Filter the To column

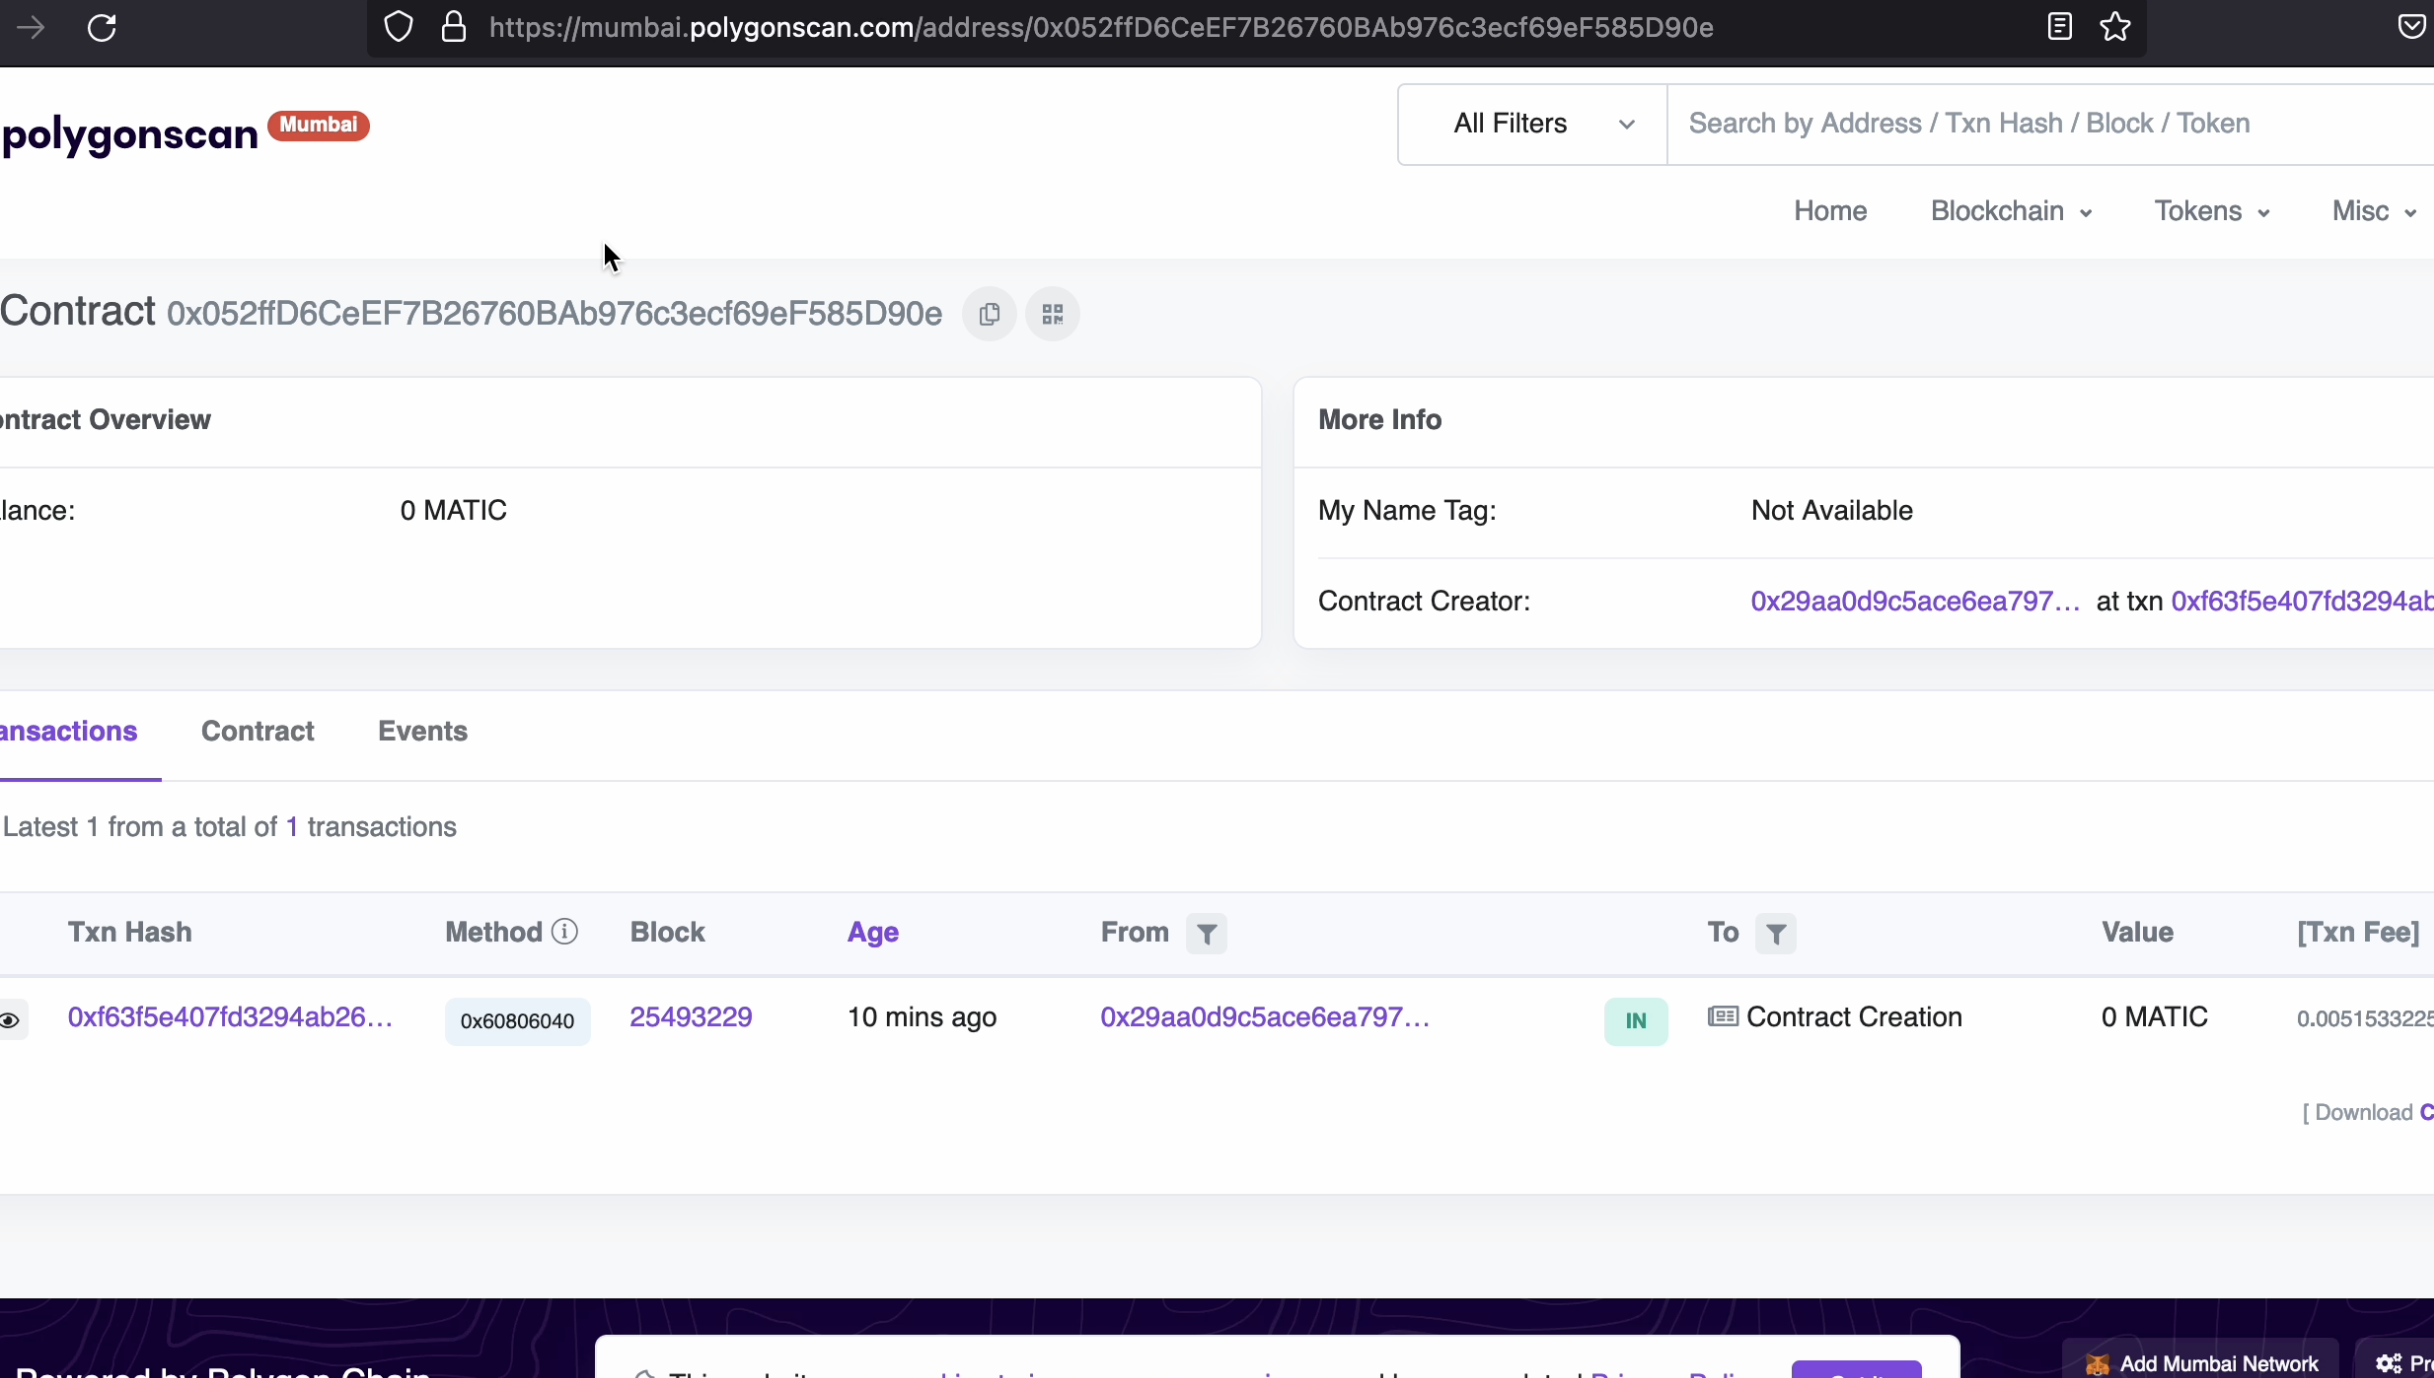point(1775,934)
